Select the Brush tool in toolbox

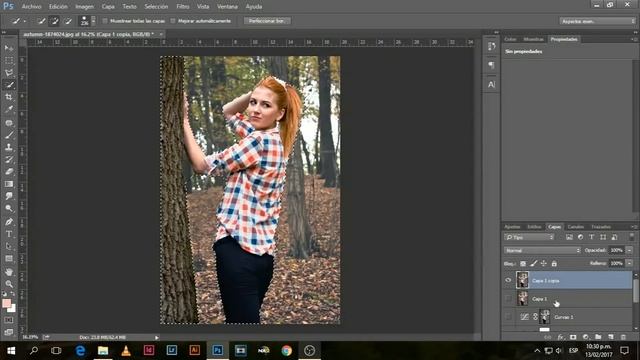(9, 135)
